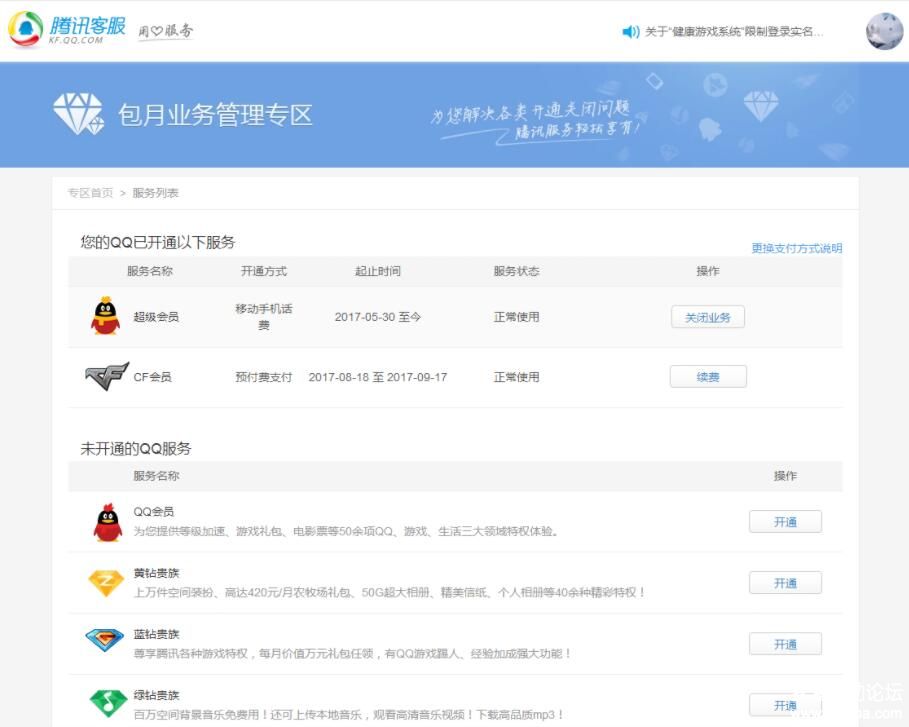The height and width of the screenshot is (727, 909).
Task: Click the Tencent Customer Service logo
Action: pos(68,30)
